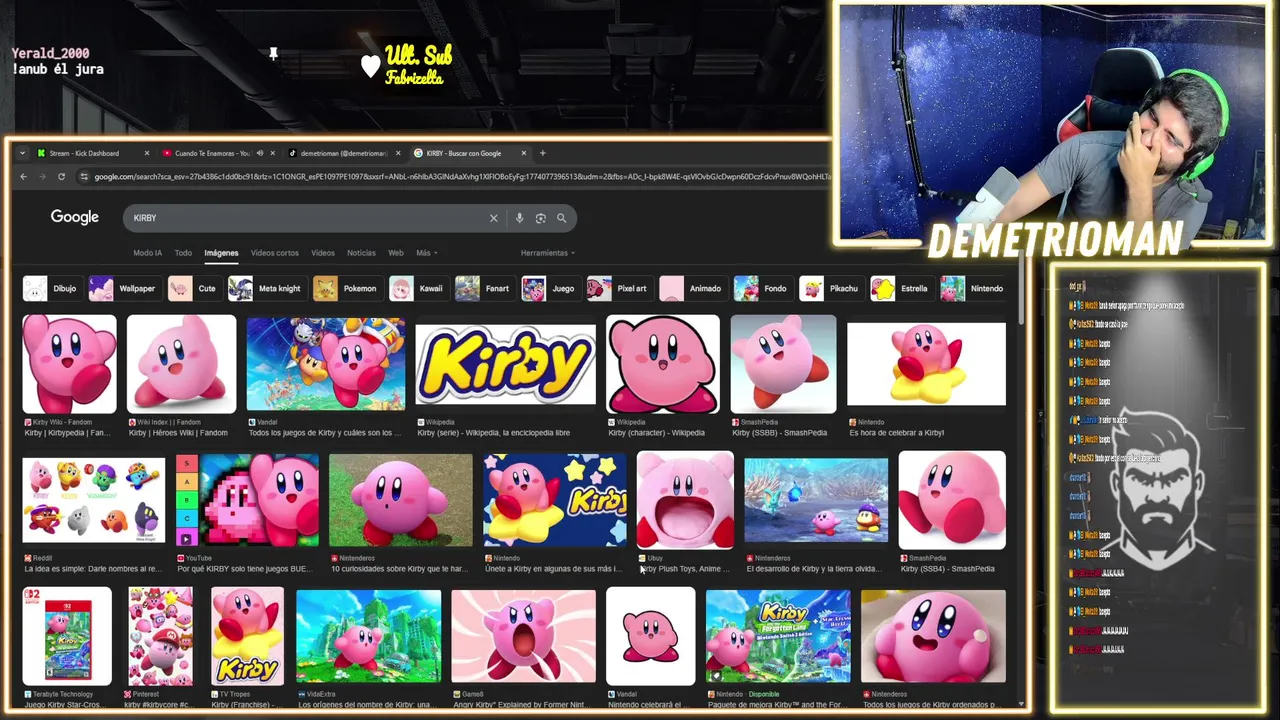Viewport: 1280px width, 720px height.
Task: Mute the Cuando Te Enamoras tab audio
Action: (x=259, y=153)
